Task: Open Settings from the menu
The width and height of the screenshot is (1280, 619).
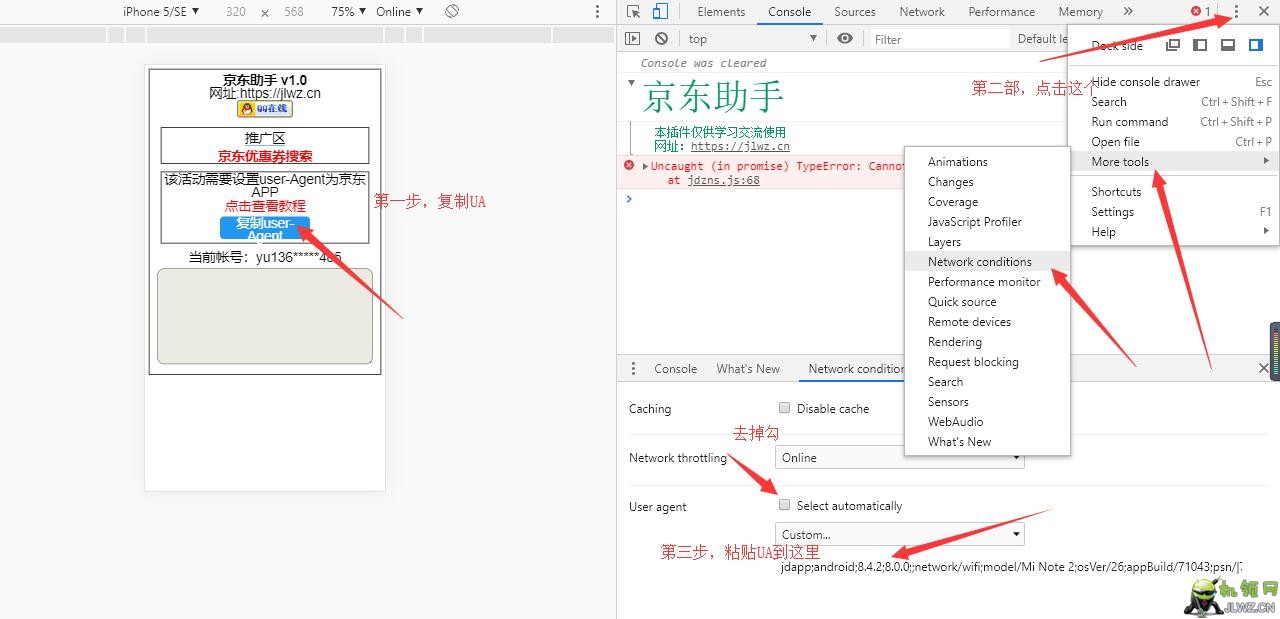Action: pyautogui.click(x=1173, y=212)
